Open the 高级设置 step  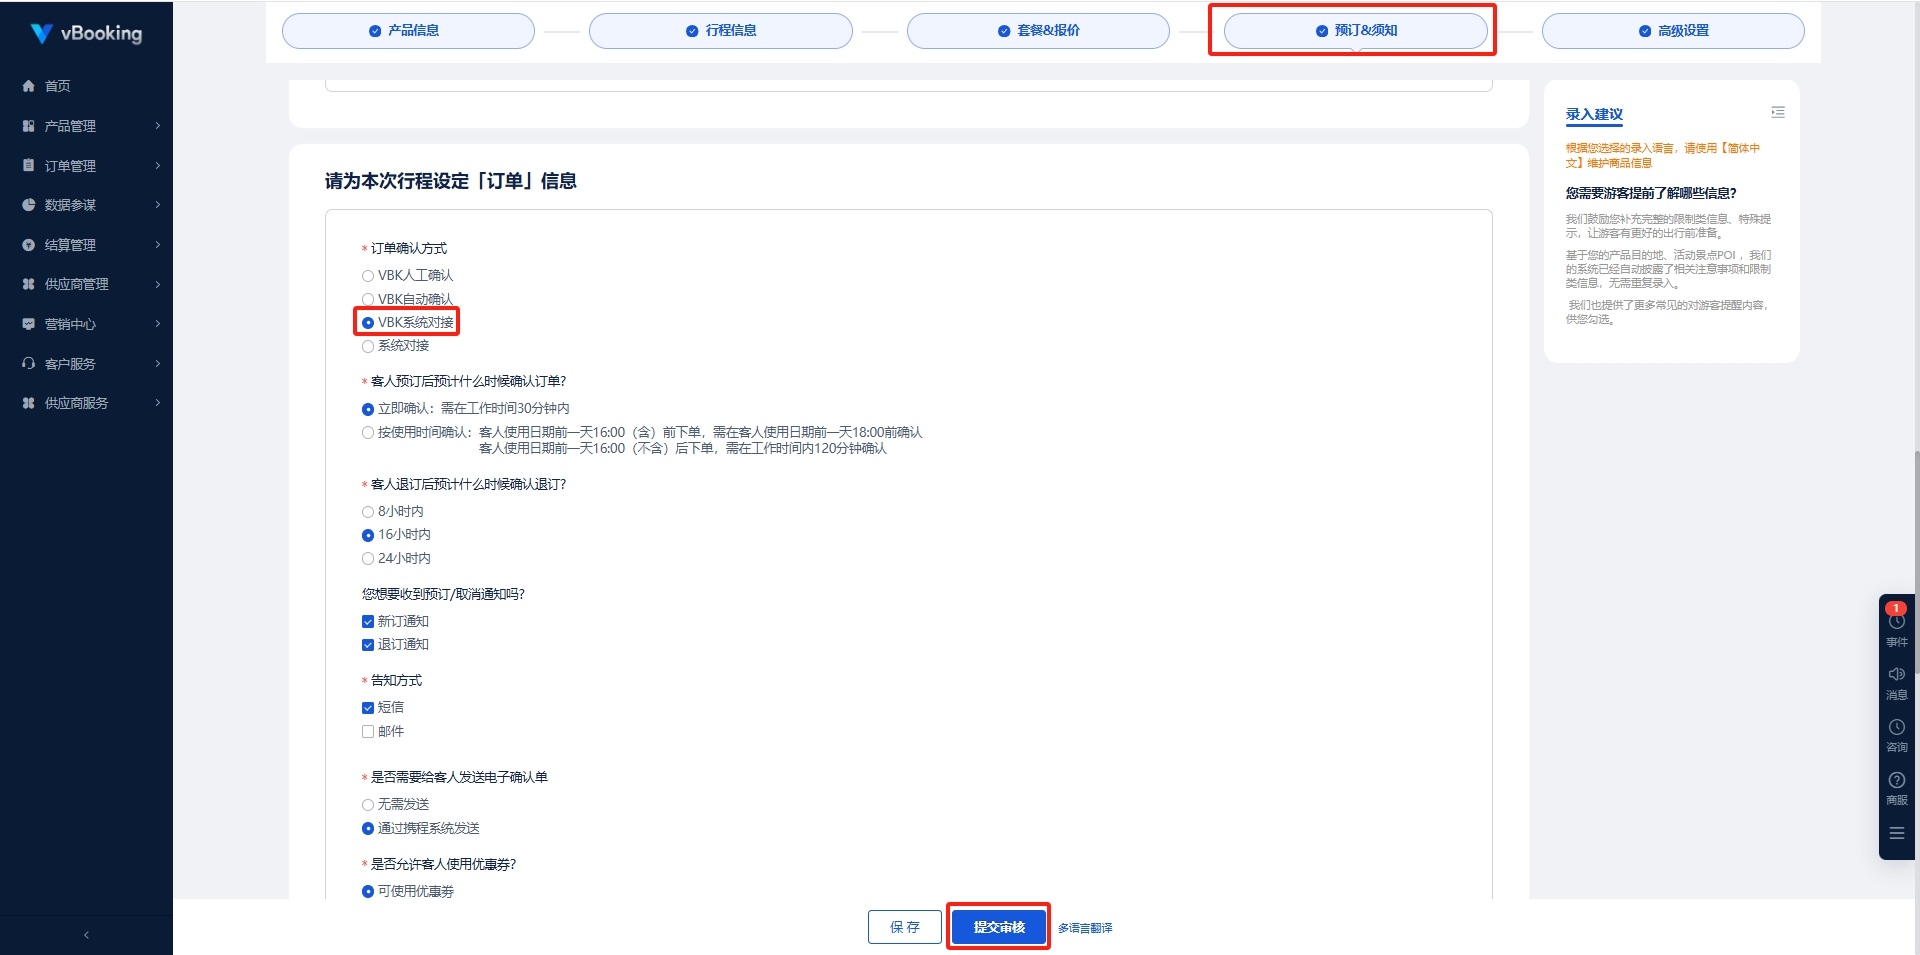coord(1672,30)
